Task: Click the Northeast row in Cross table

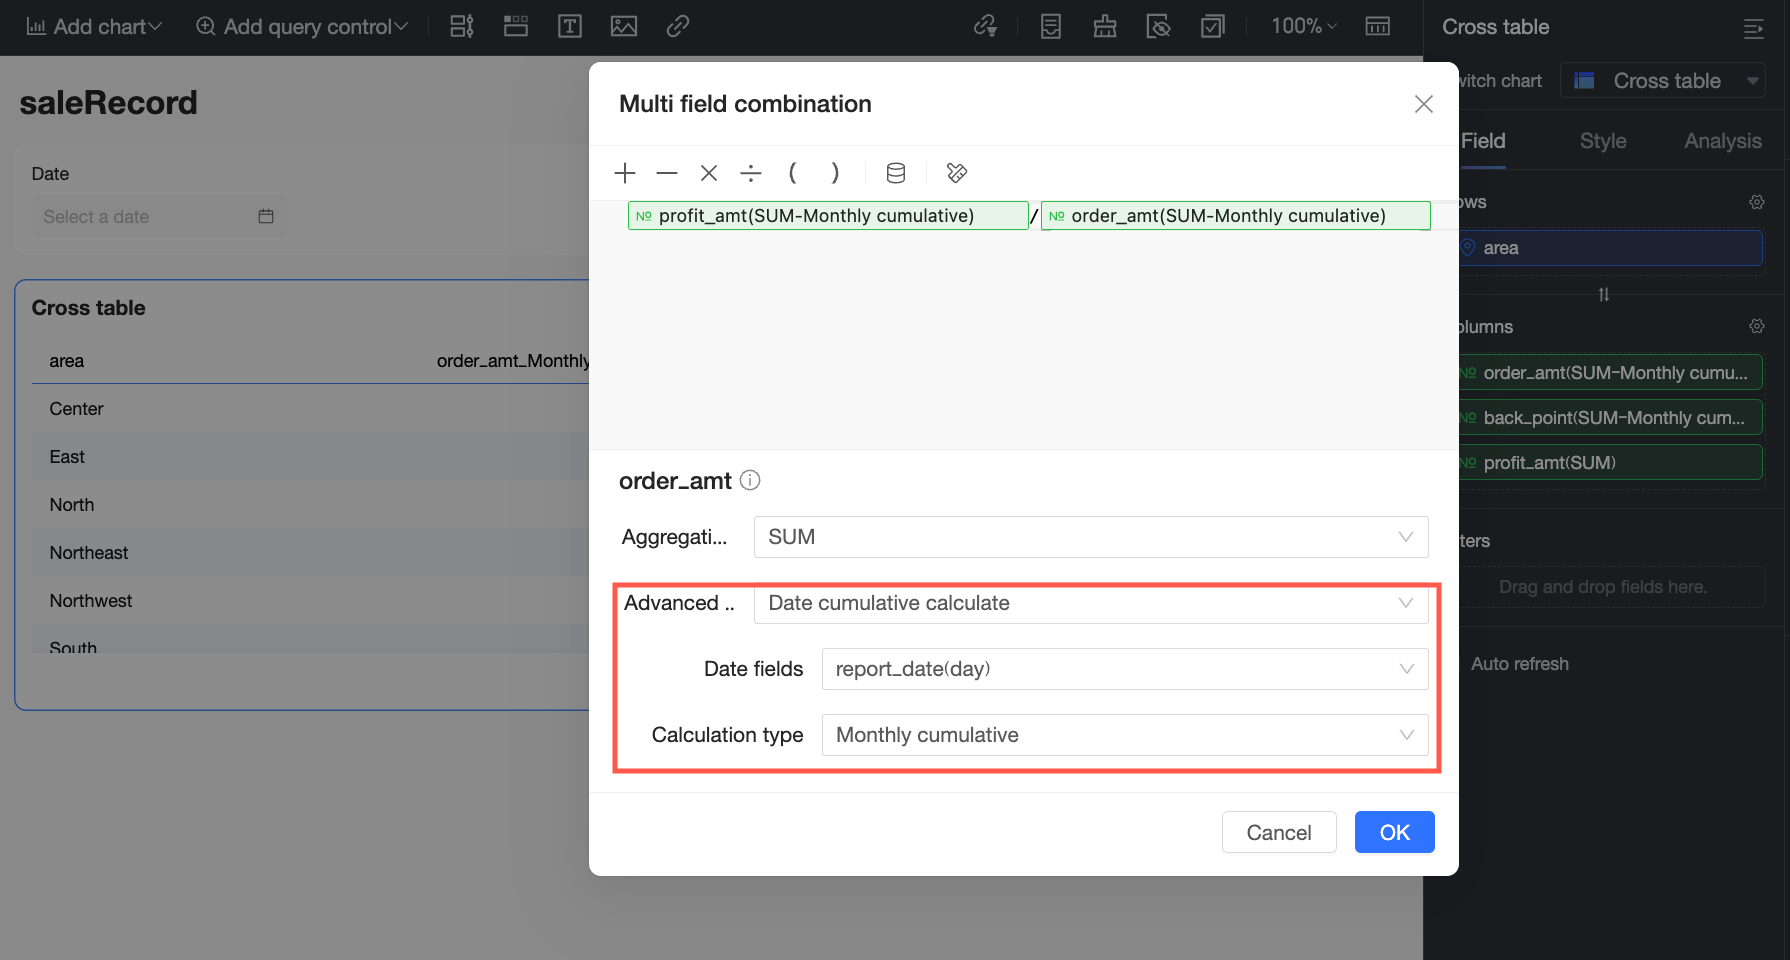Action: coord(311,553)
